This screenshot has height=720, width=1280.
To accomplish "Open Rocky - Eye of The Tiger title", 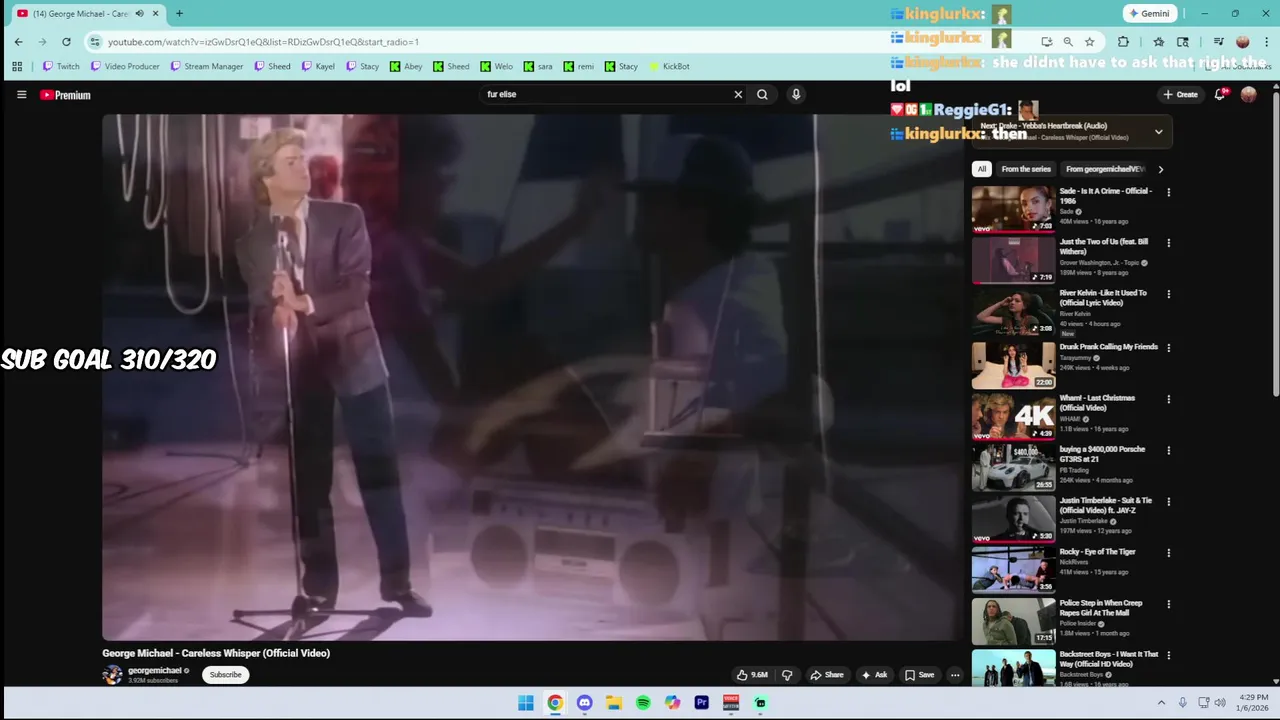I will pyautogui.click(x=1097, y=552).
